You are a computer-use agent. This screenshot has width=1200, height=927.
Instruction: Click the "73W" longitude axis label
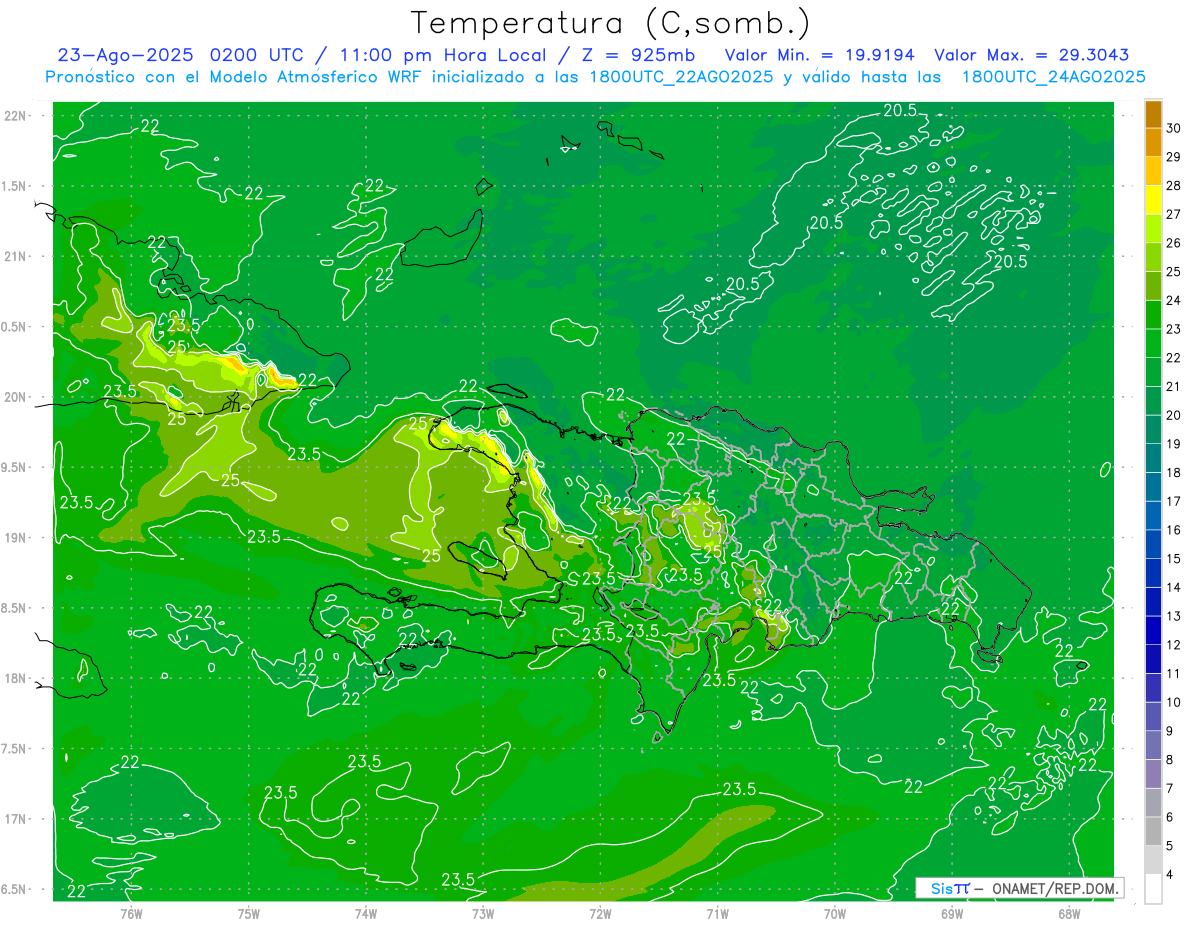click(x=483, y=913)
